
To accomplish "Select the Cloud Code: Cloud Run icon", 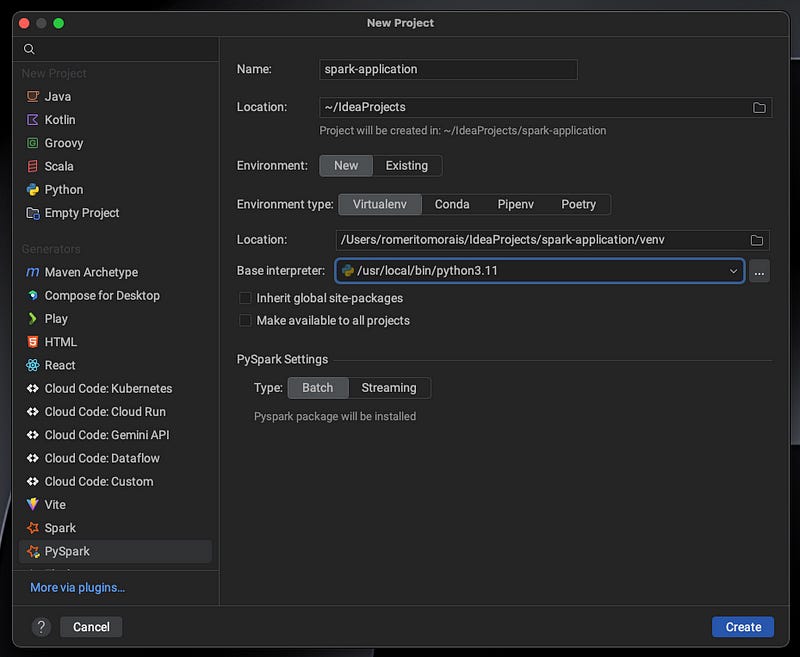I will [33, 412].
